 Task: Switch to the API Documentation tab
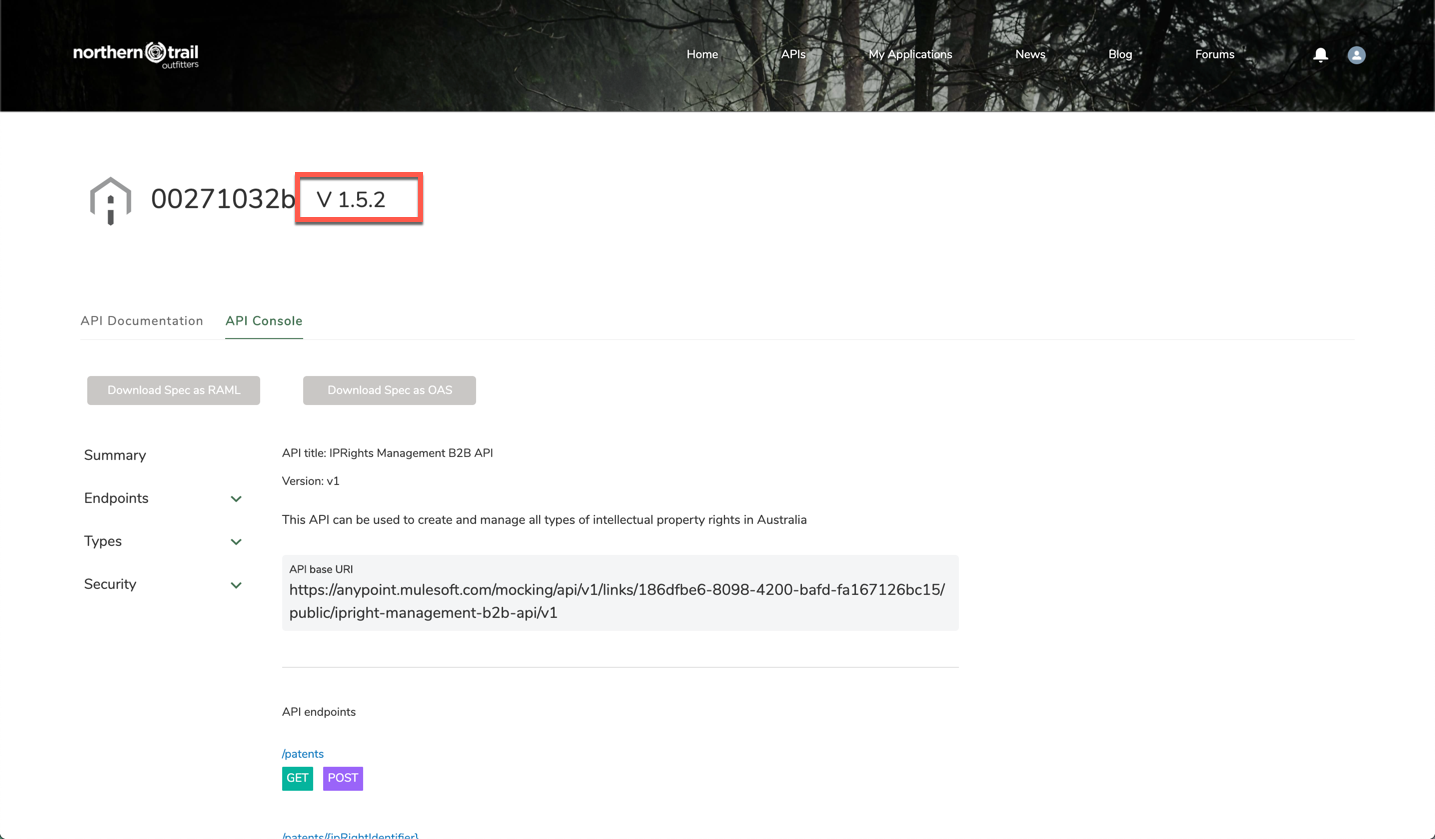tap(142, 321)
